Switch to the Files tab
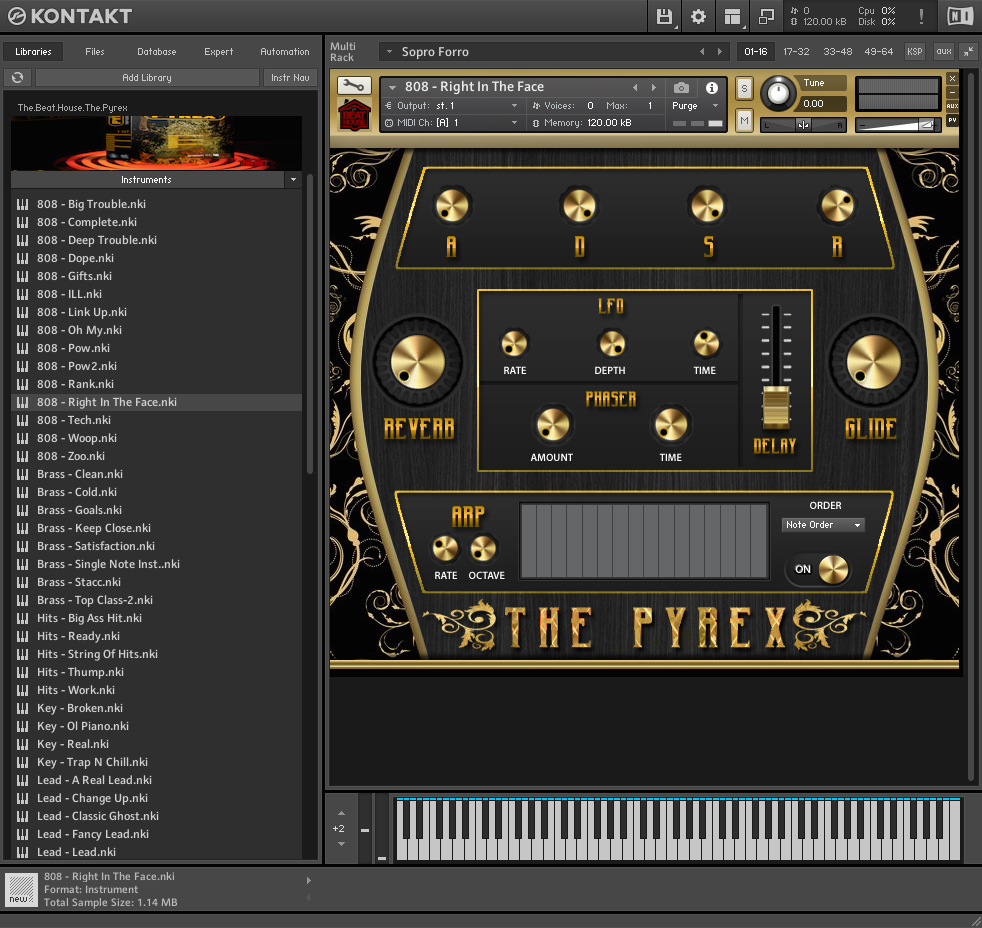This screenshot has width=982, height=928. 95,52
